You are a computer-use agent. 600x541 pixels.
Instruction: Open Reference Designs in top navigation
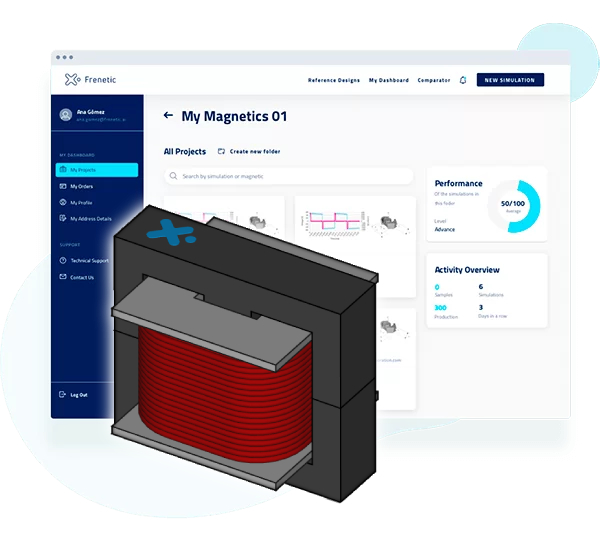[x=334, y=80]
